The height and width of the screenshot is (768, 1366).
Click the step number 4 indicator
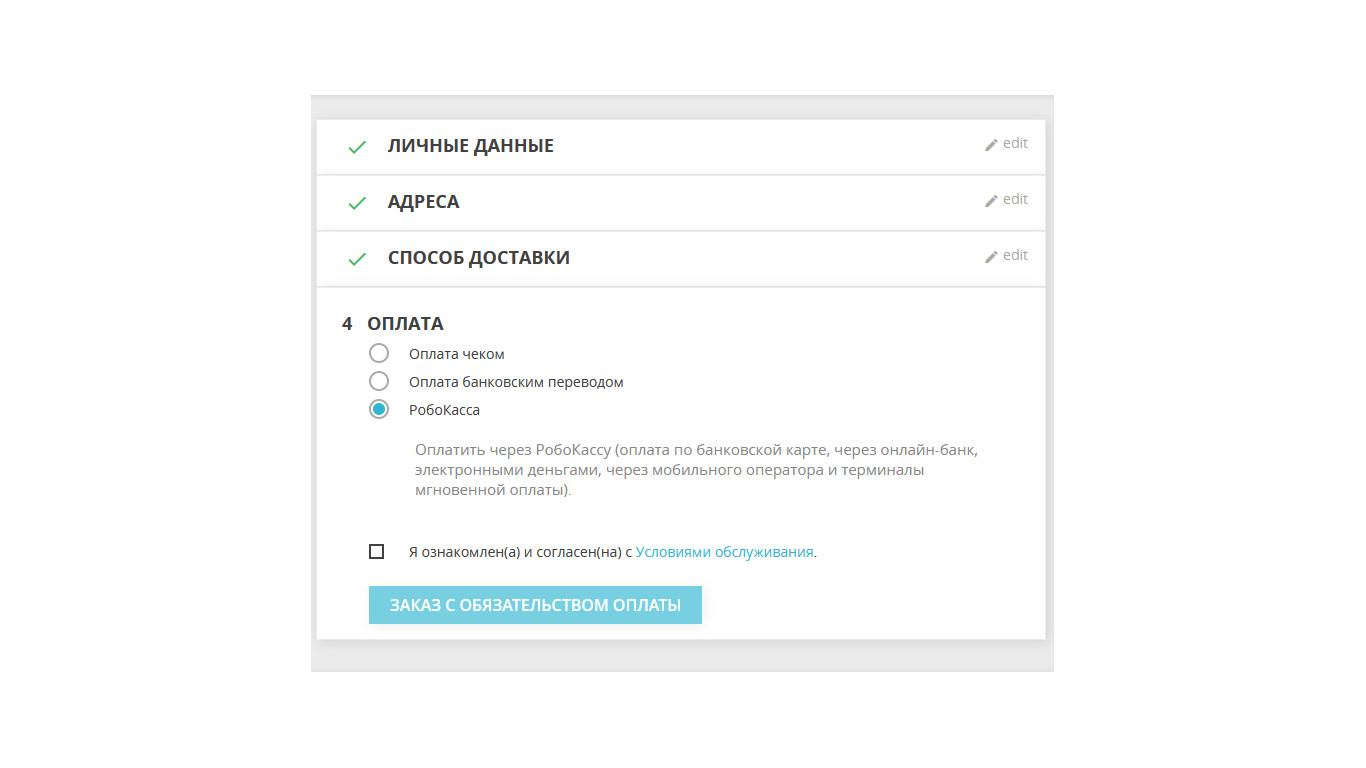pos(347,324)
